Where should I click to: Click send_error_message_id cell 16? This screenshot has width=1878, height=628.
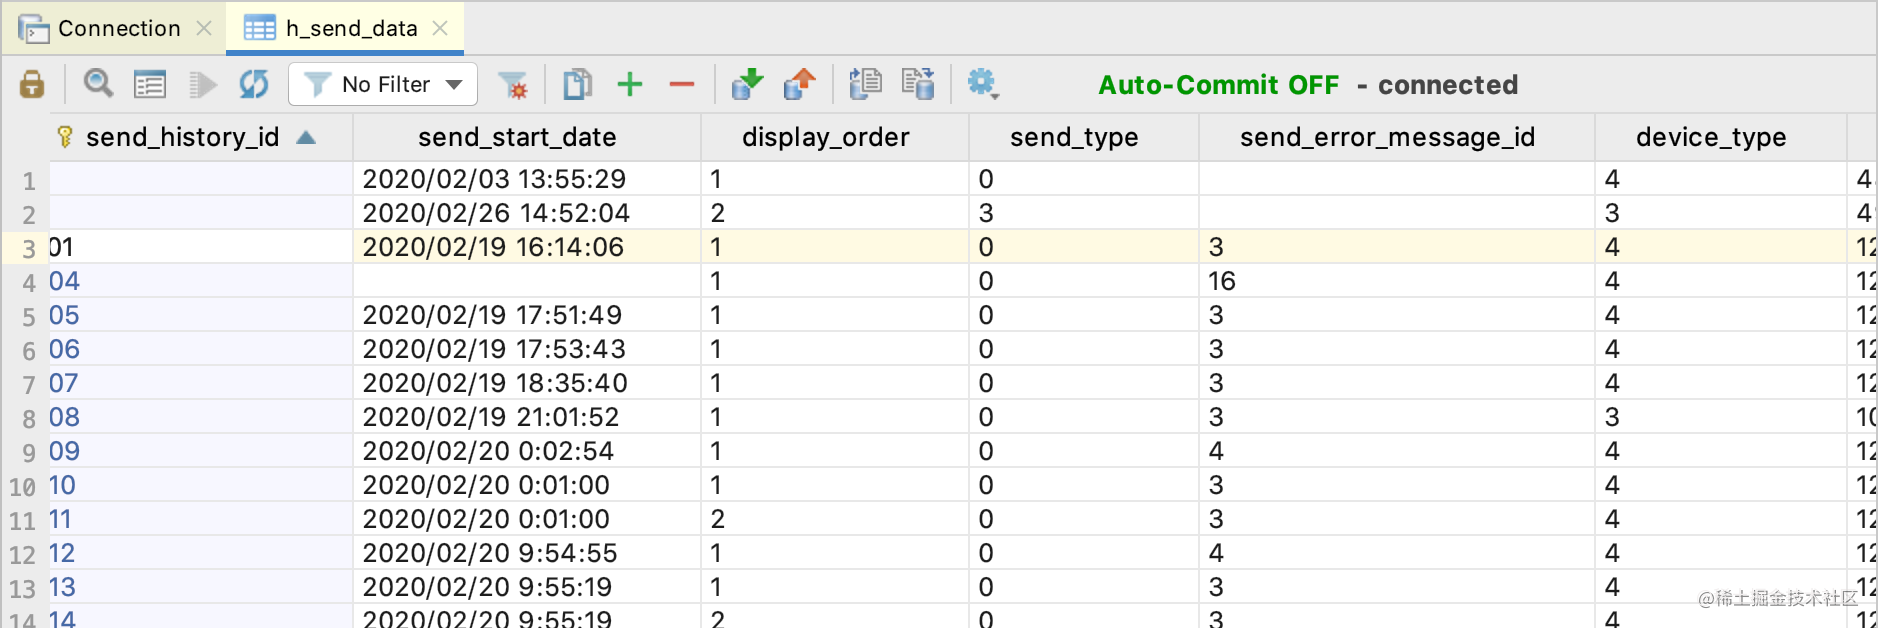pos(1396,281)
